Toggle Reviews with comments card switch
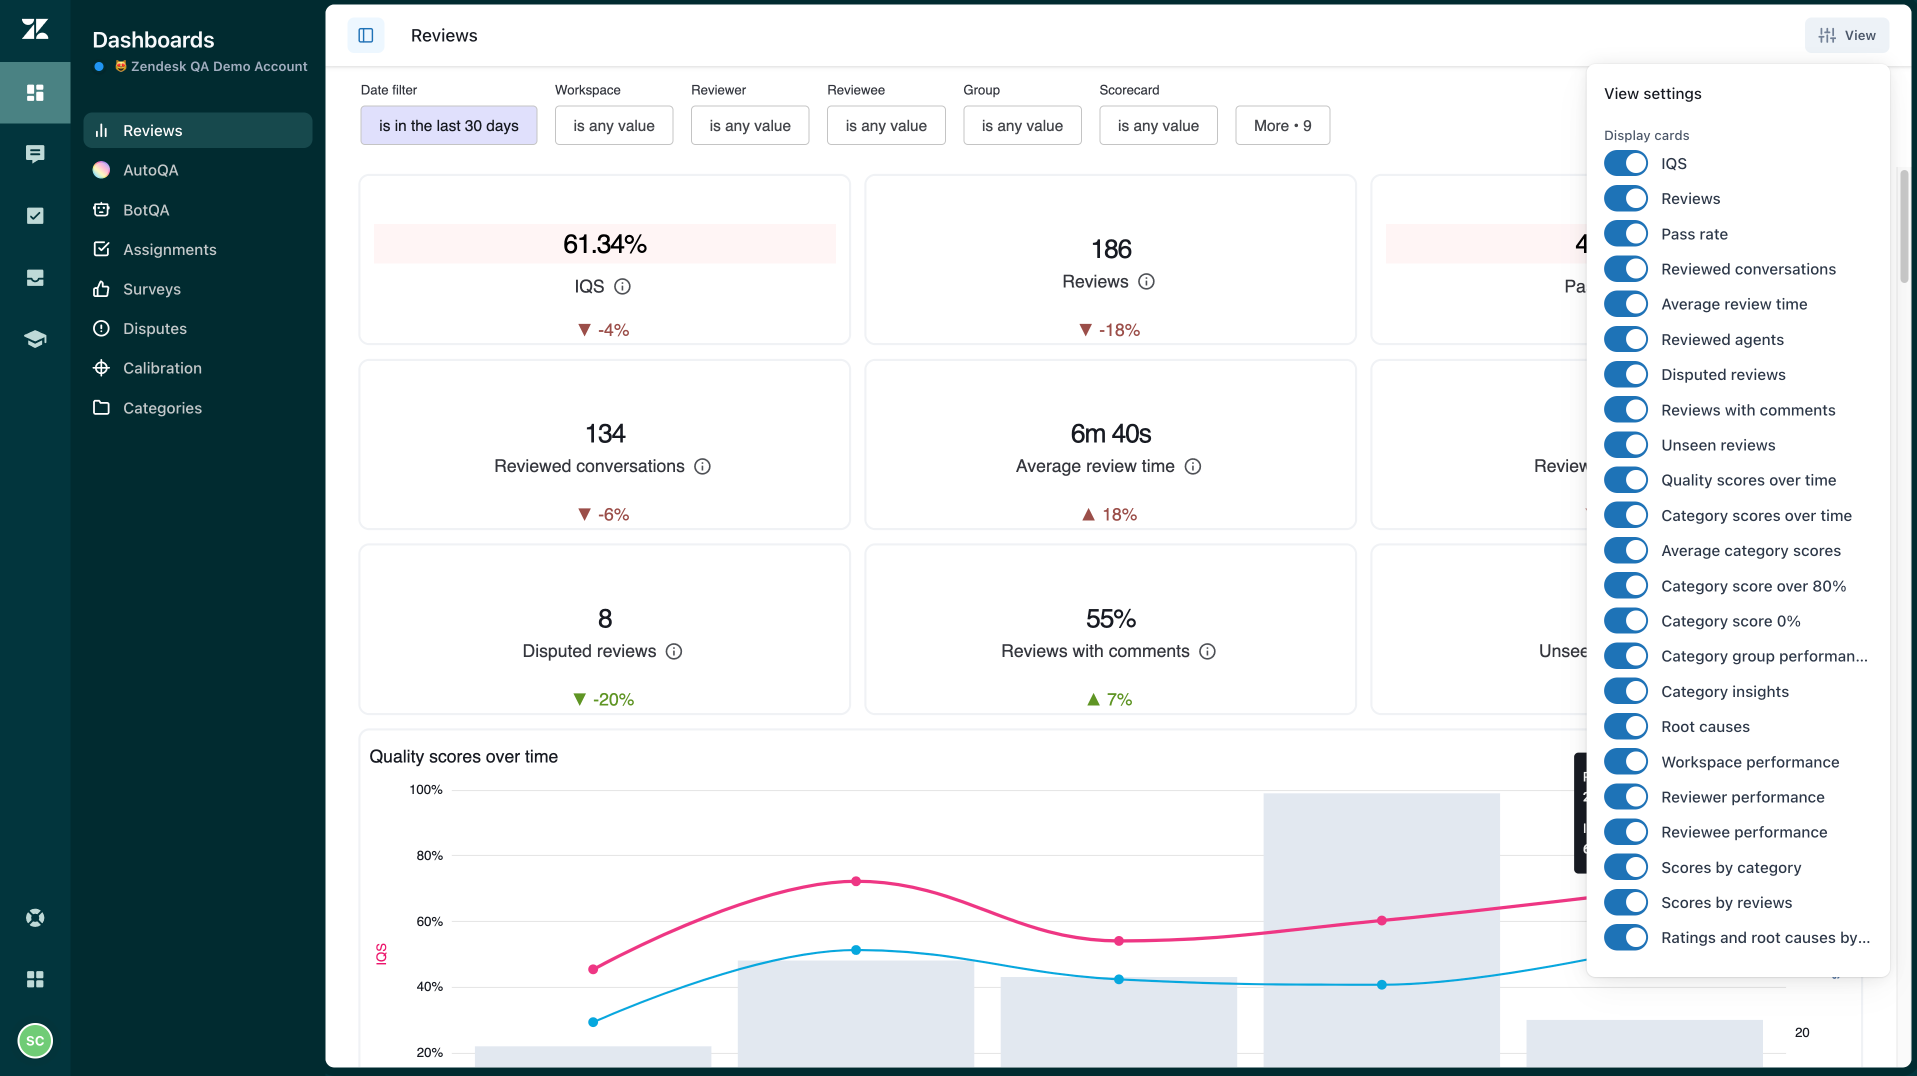Screen dimensions: 1917x1076 1626,410
